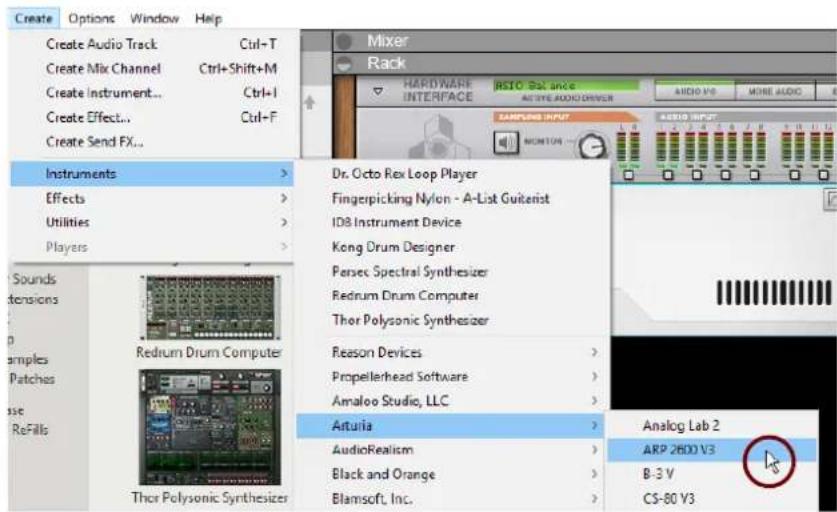Click the More Audio button
This screenshot has width=837, height=512.
click(775, 91)
